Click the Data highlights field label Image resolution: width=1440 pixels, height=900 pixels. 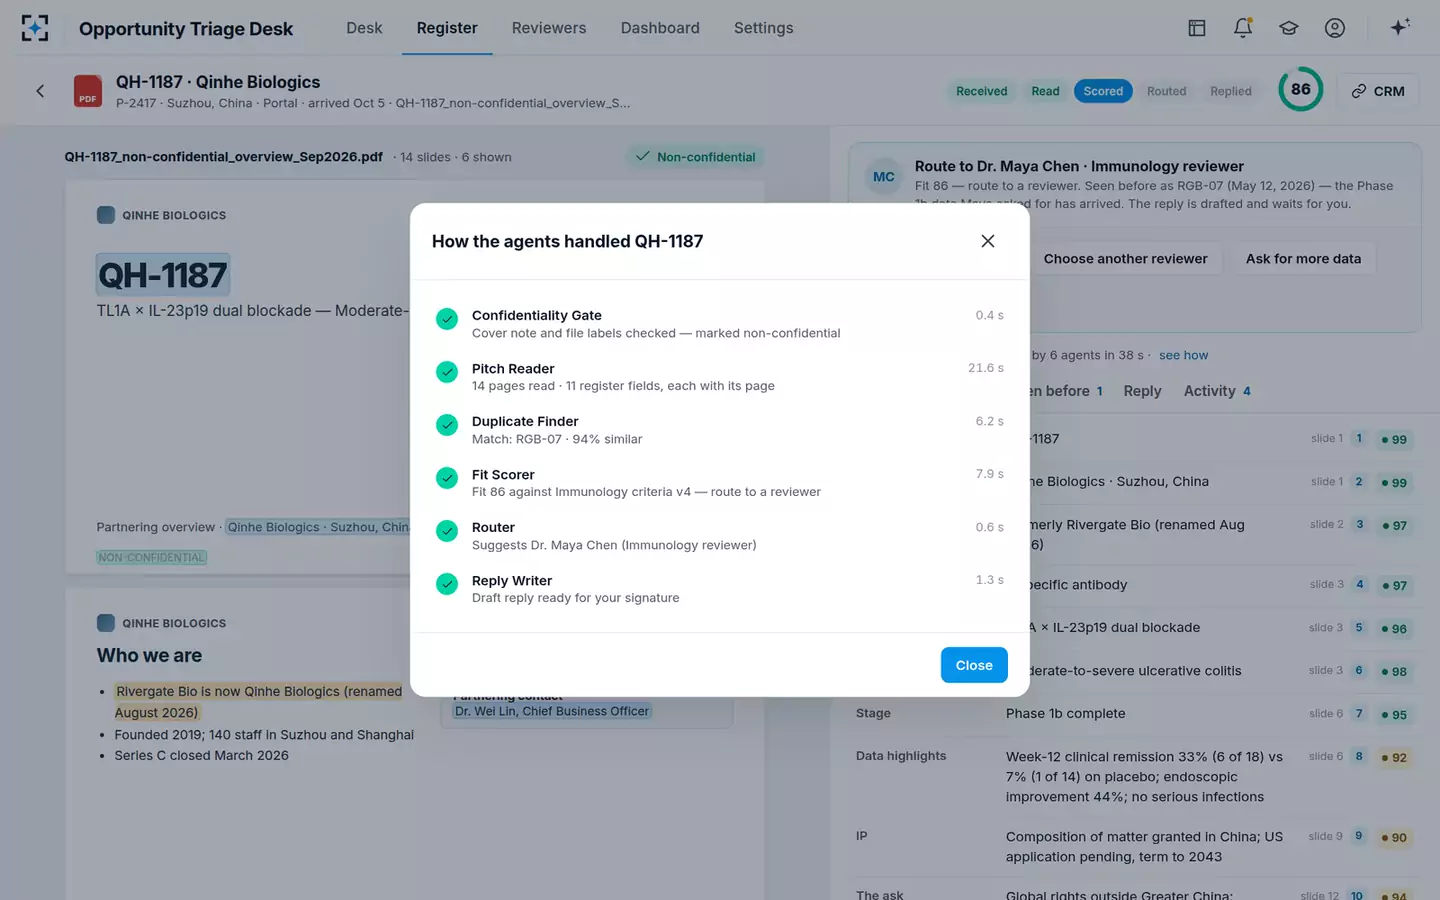tap(901, 756)
